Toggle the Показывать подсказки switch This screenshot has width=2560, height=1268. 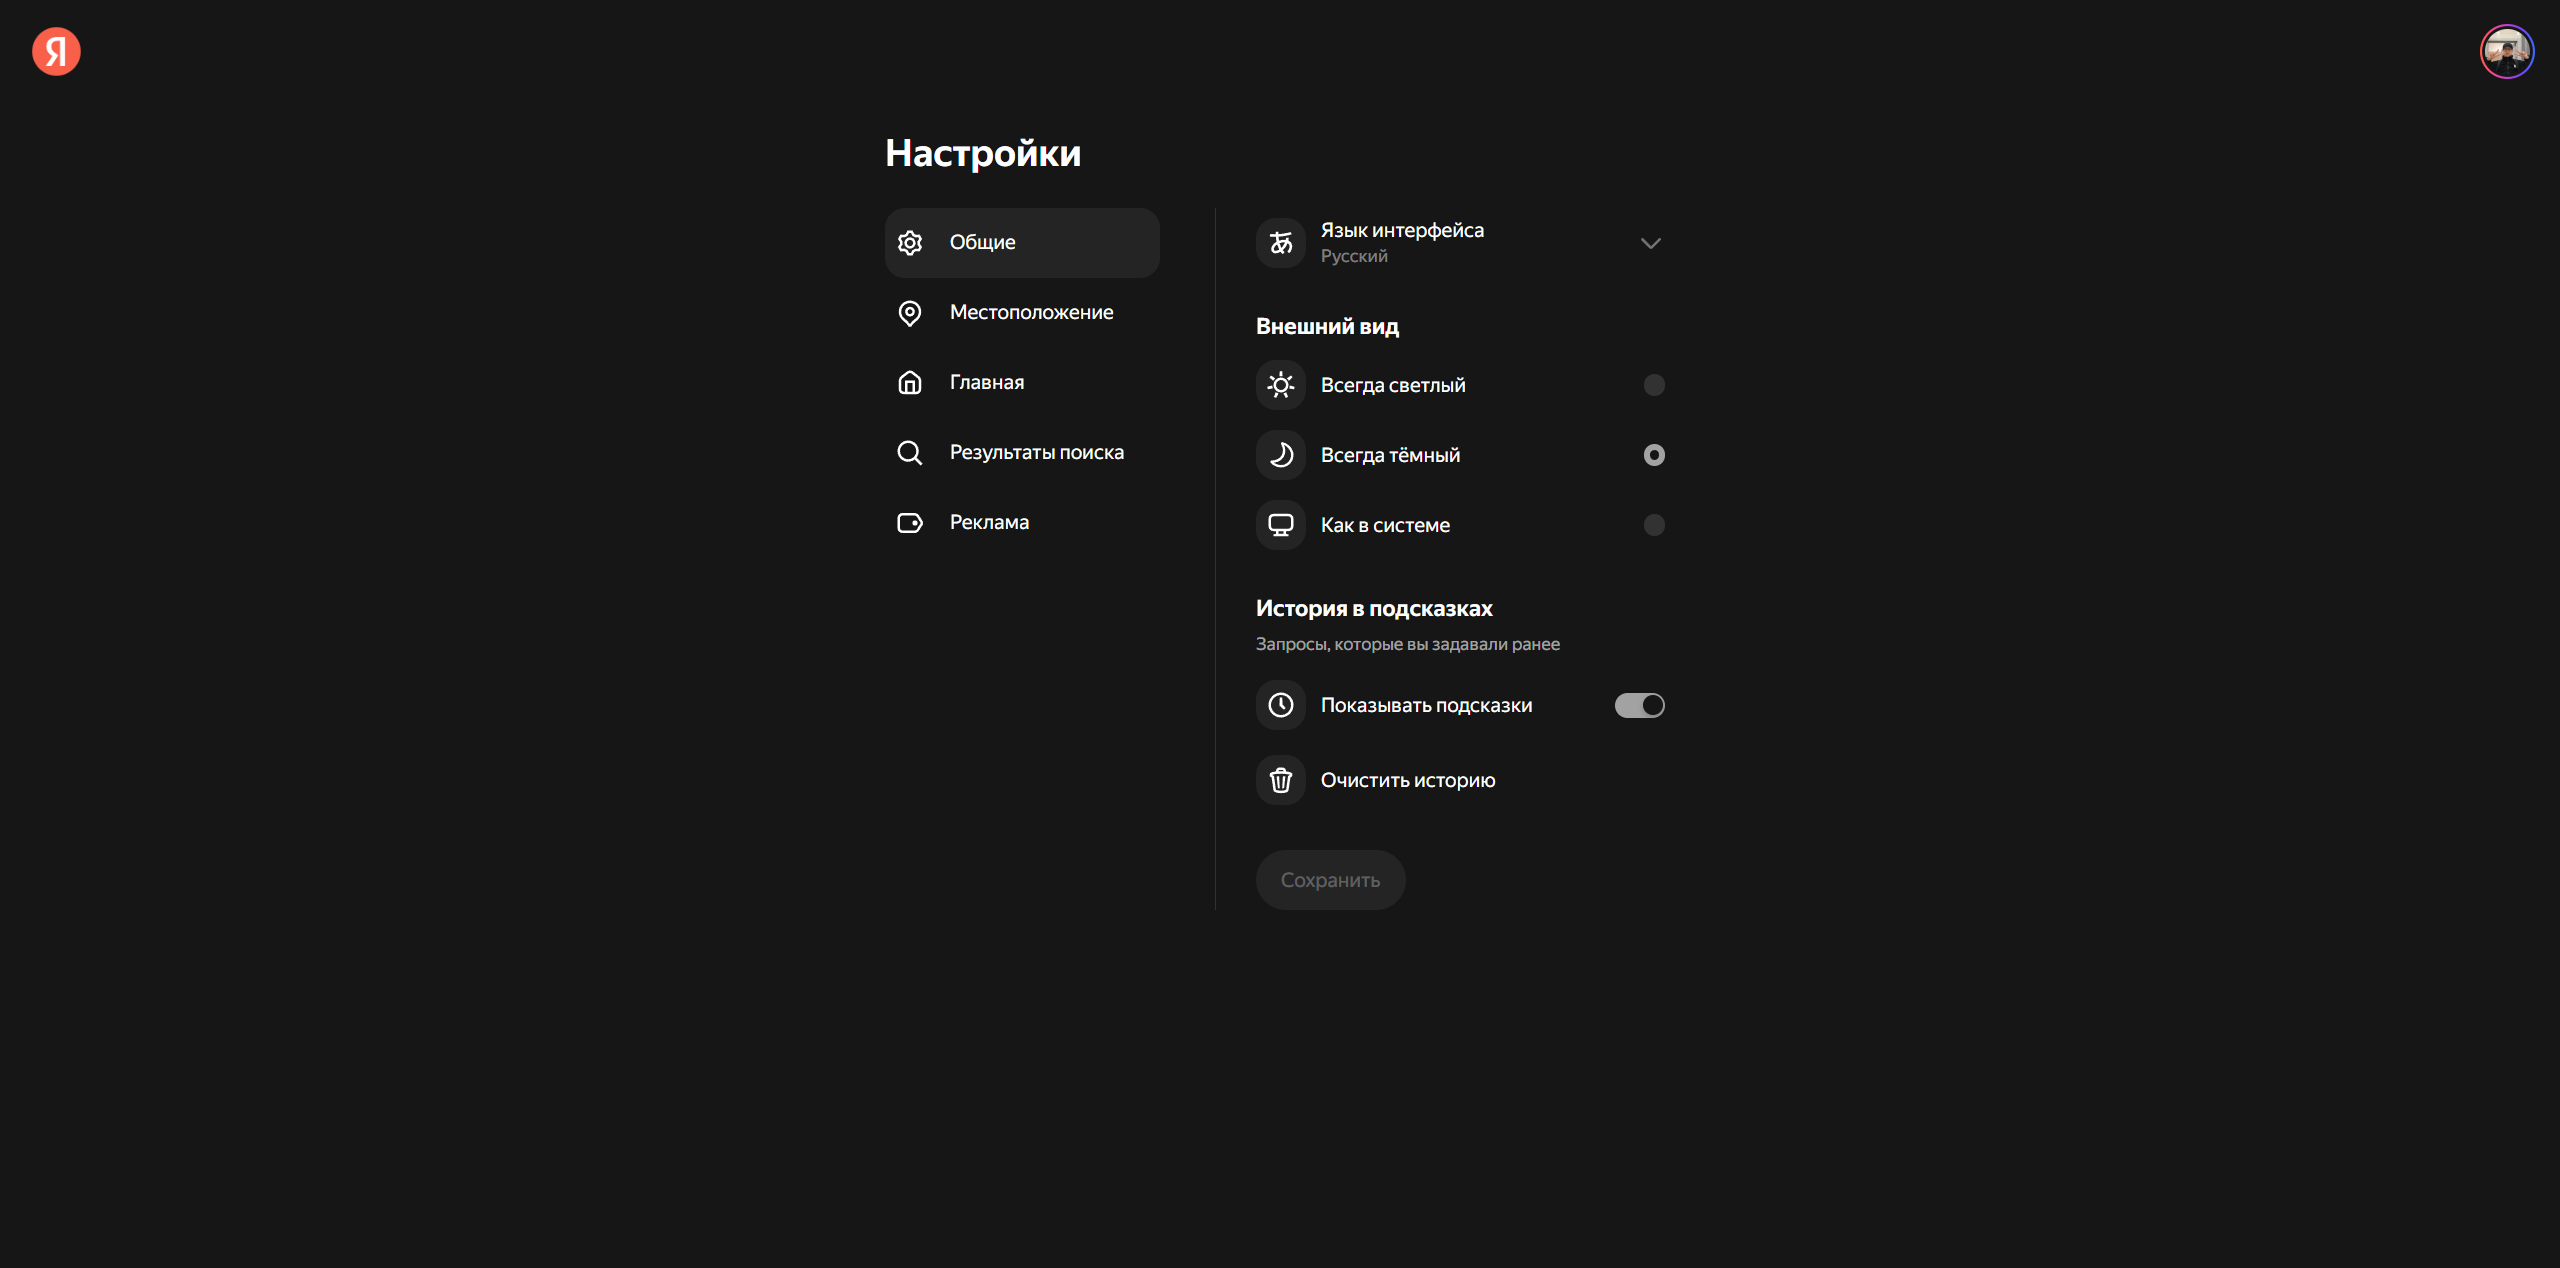[x=1639, y=705]
